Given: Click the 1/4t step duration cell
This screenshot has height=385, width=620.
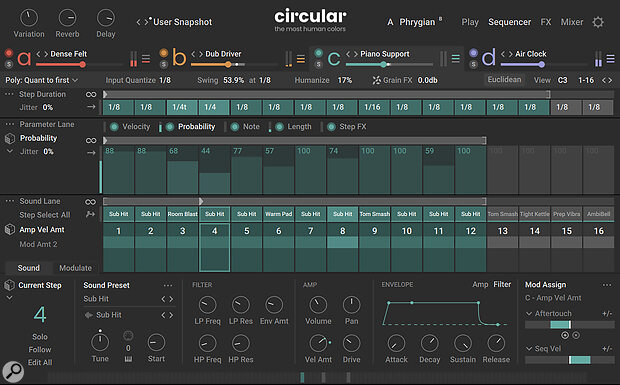Looking at the screenshot, I should pos(182,107).
